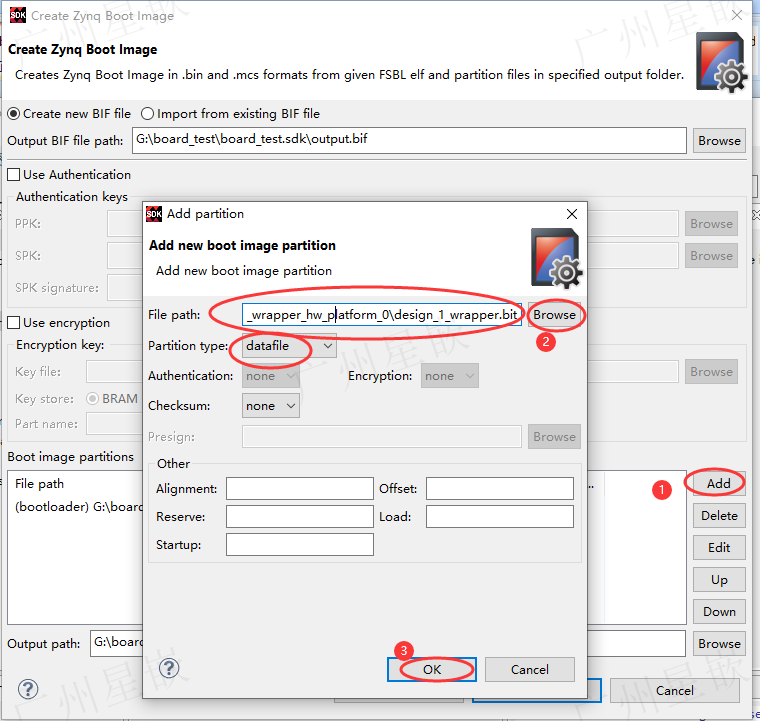Move partition Down
Viewport: 760px width, 721px height.
[x=719, y=612]
